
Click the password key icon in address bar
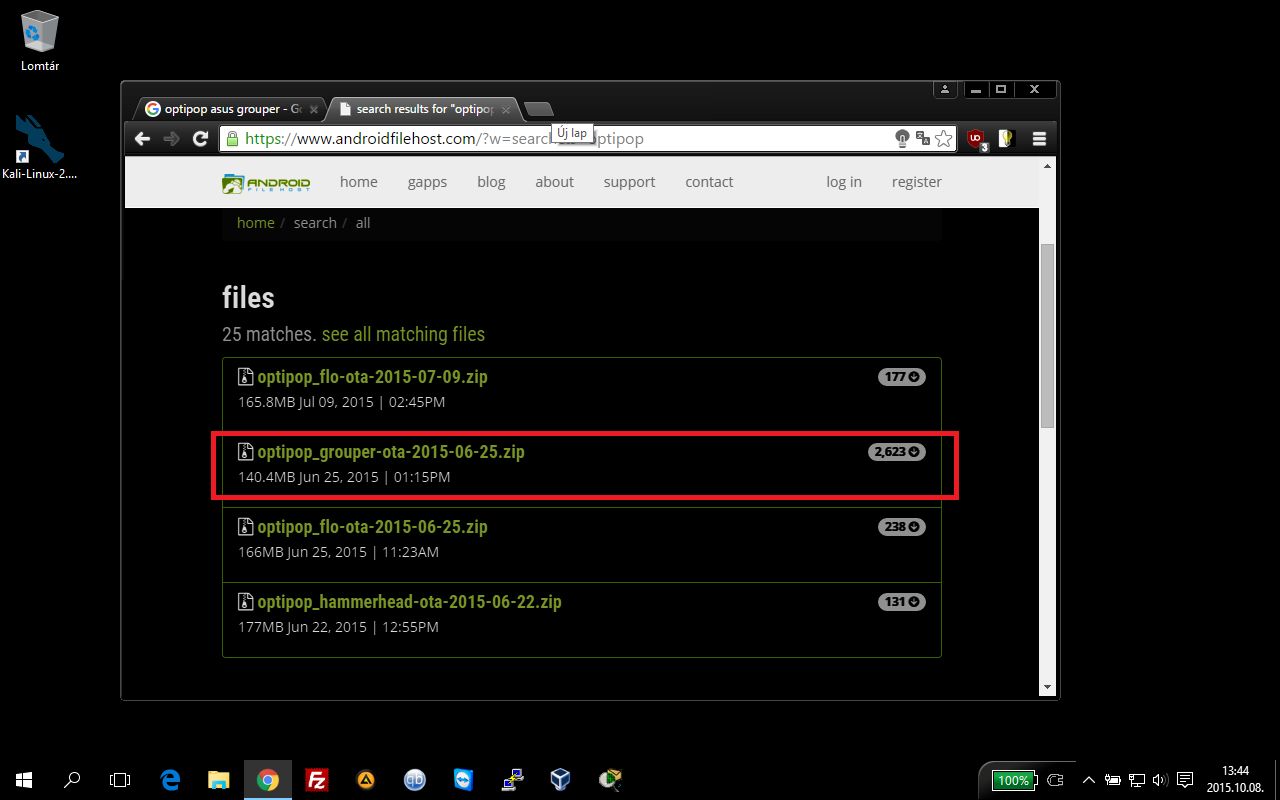[902, 139]
